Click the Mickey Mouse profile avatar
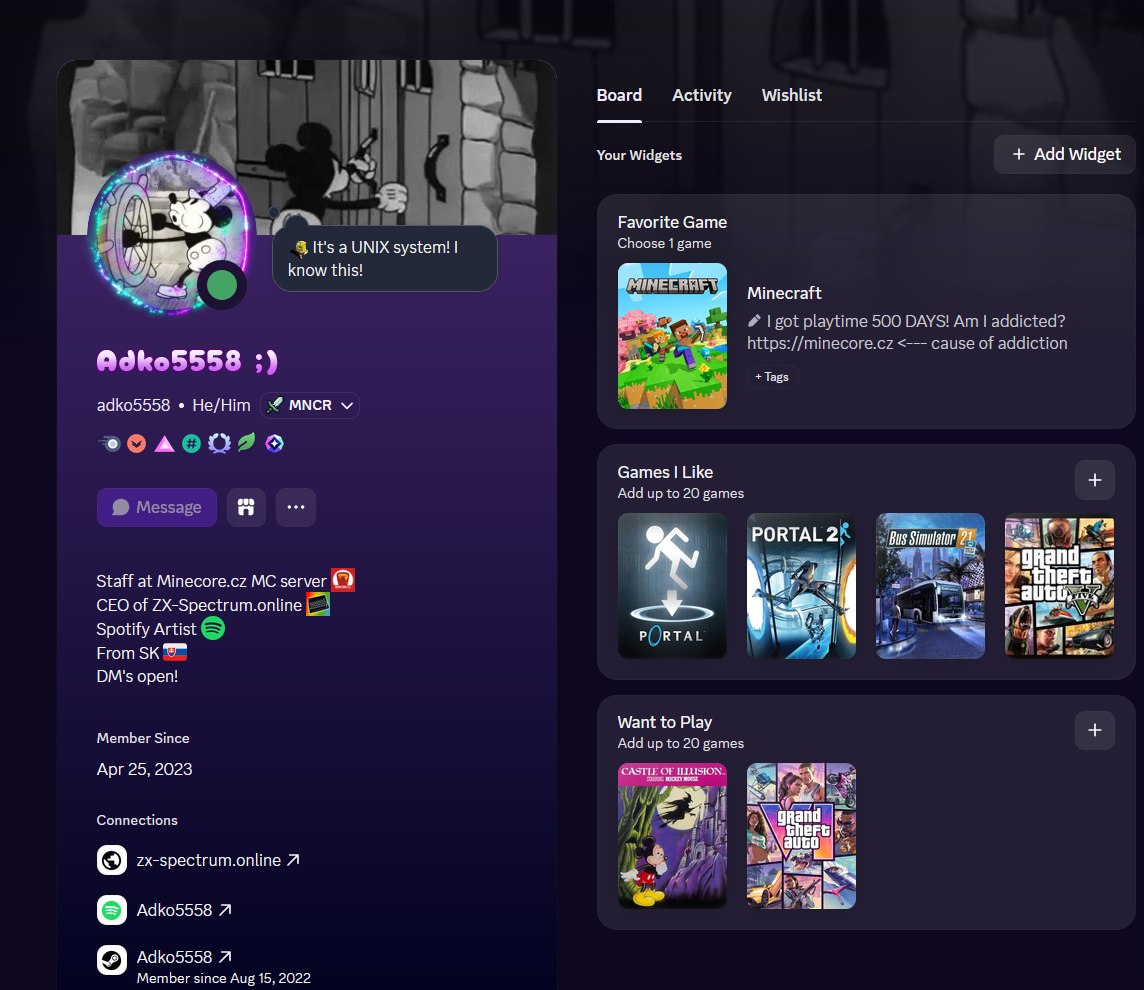The height and width of the screenshot is (990, 1144). click(x=172, y=232)
